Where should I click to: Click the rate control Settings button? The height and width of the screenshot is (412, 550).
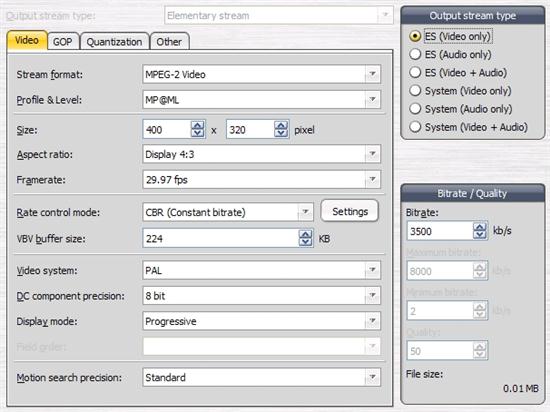(x=350, y=211)
